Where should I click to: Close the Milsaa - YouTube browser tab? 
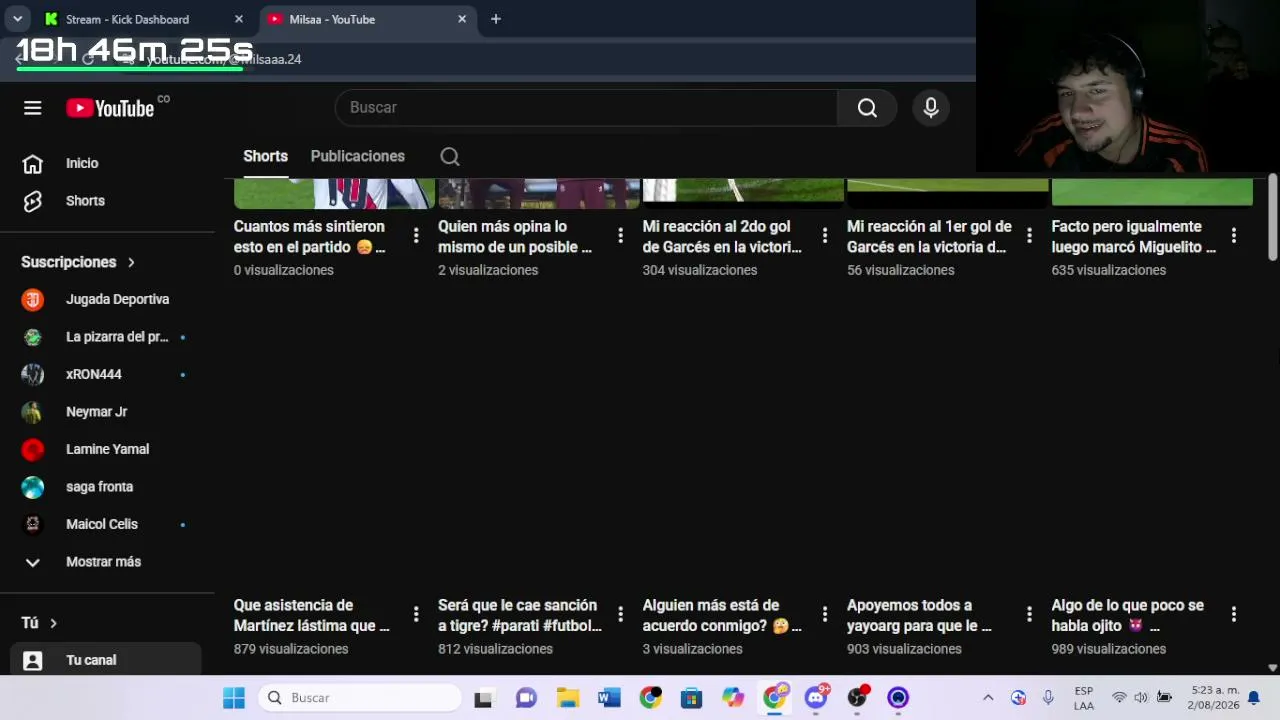coord(462,19)
